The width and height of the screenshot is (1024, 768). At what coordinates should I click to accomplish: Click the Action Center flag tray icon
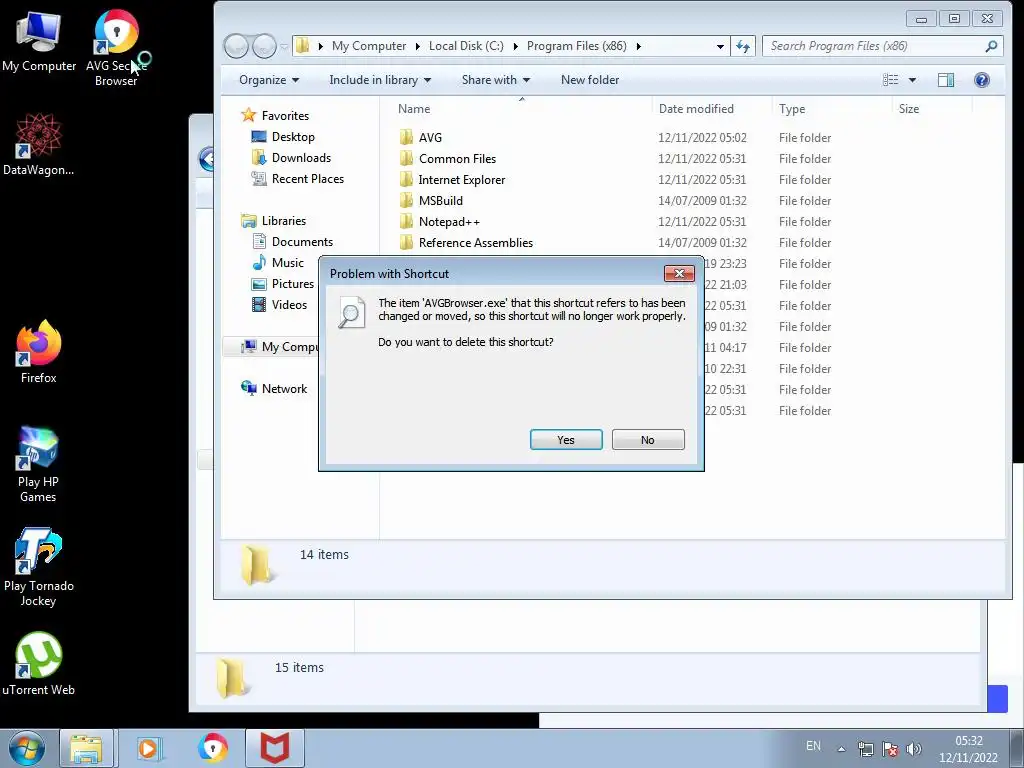(889, 749)
